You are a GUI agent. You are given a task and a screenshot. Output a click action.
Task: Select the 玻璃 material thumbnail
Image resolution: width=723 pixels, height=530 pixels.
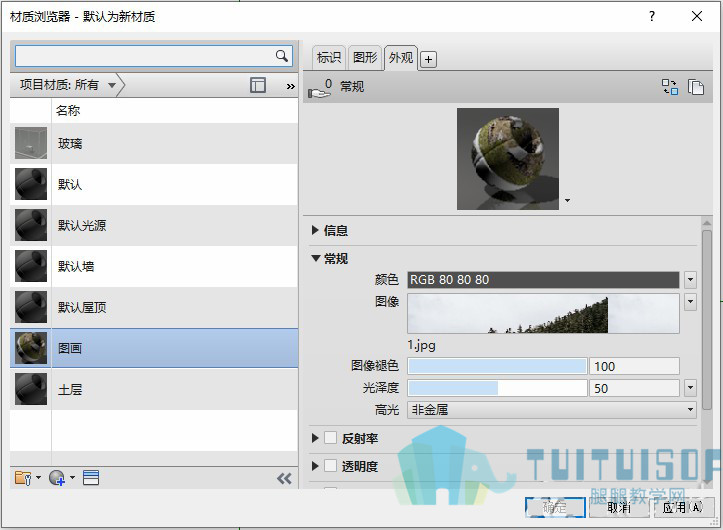31,143
